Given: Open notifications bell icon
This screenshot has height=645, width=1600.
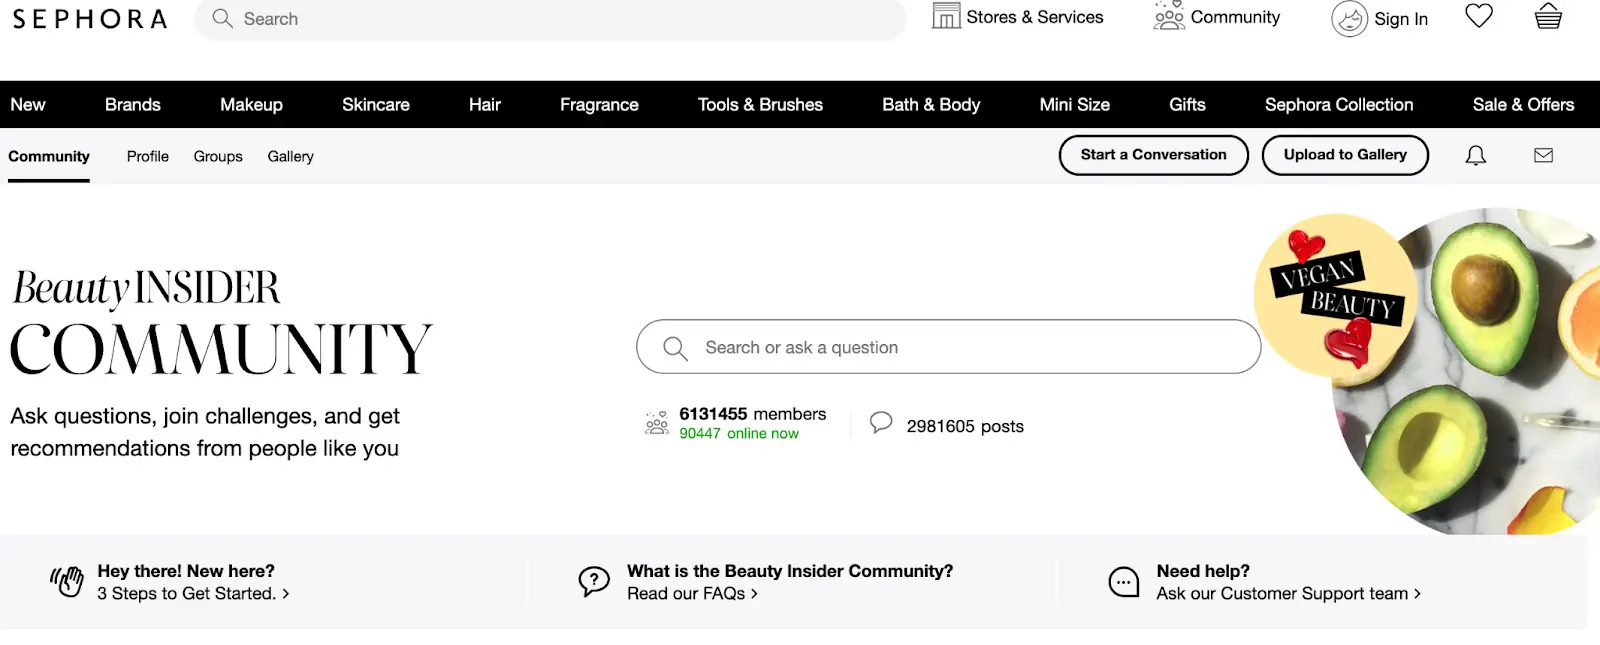Looking at the screenshot, I should (1476, 155).
